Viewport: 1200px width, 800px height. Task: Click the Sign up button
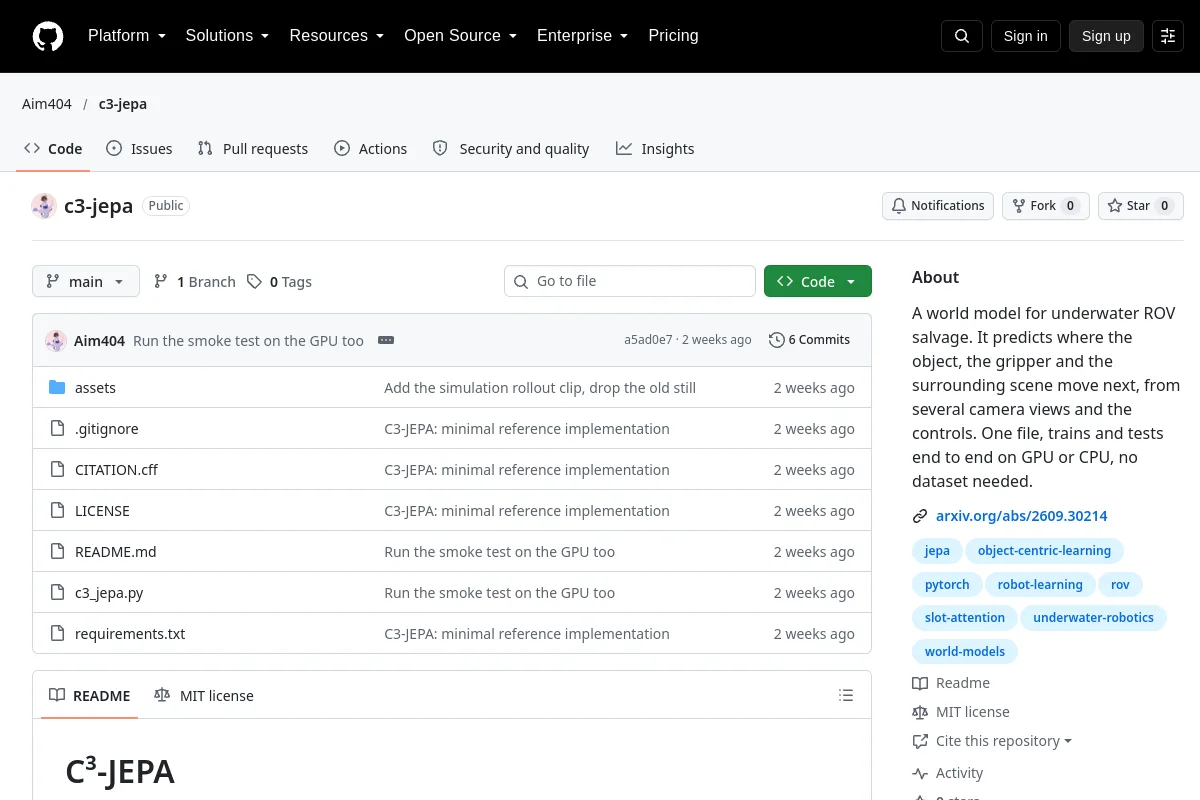(1106, 36)
